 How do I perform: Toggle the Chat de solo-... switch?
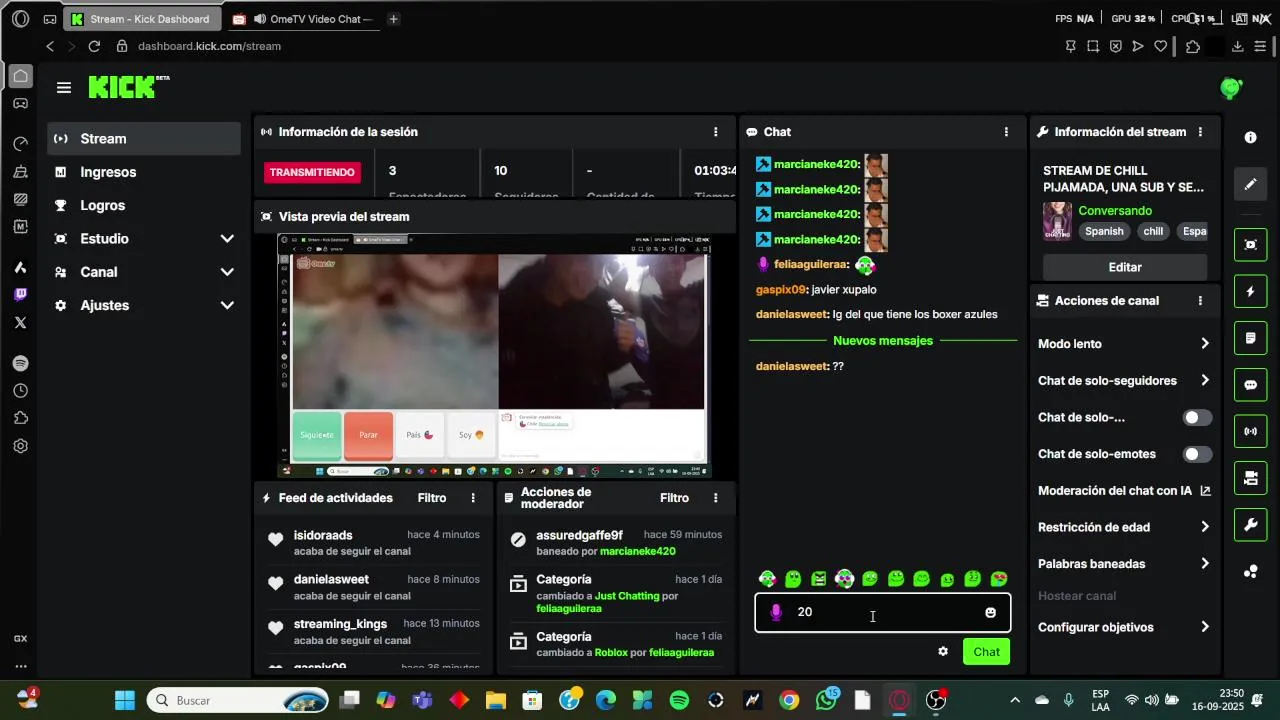click(1197, 418)
